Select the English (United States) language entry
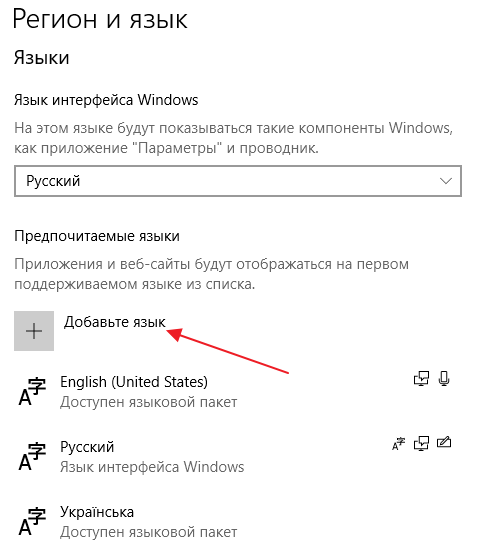The image size is (482, 560). click(238, 391)
